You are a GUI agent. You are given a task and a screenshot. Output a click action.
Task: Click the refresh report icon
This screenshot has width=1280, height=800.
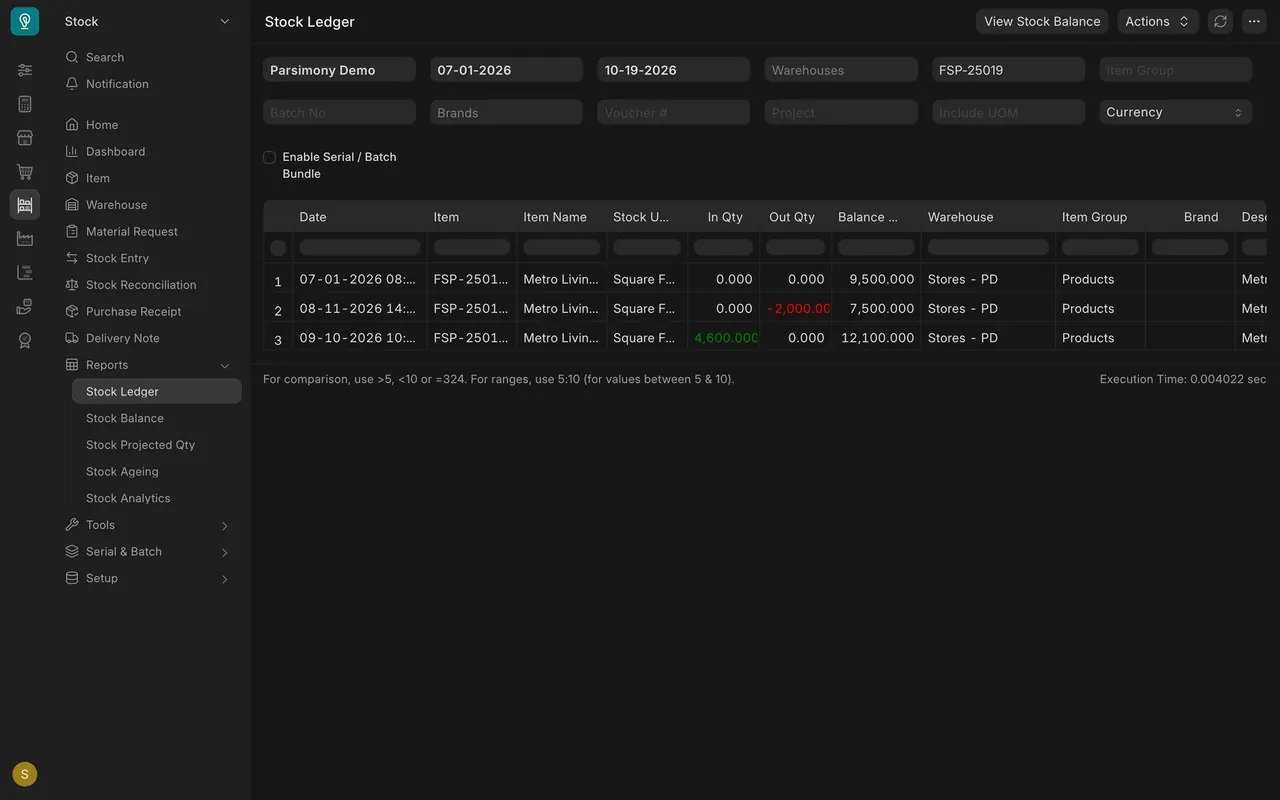1220,21
